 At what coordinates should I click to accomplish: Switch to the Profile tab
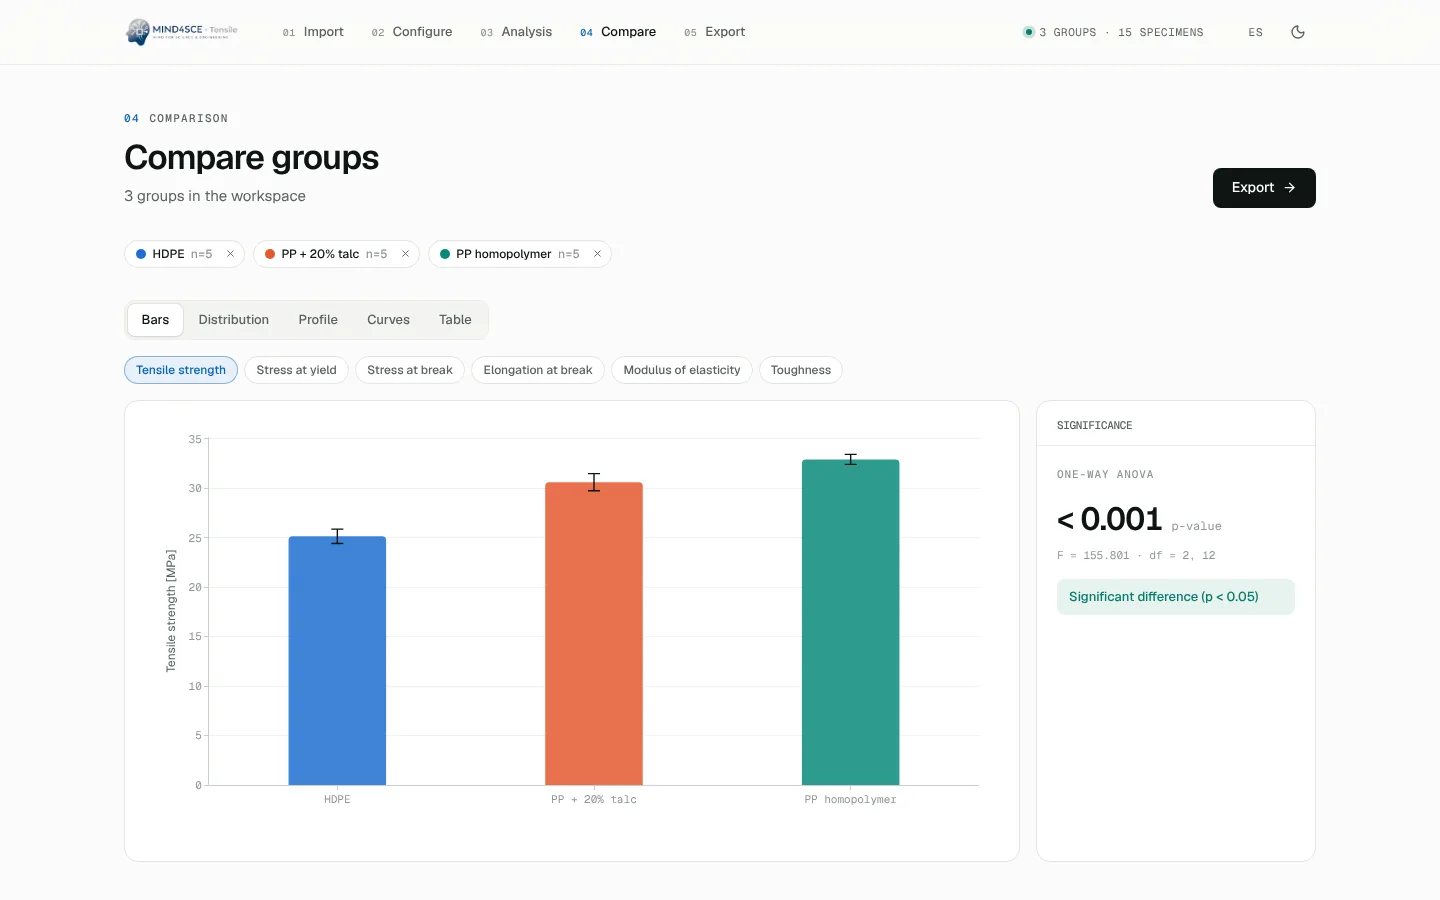[x=318, y=320]
